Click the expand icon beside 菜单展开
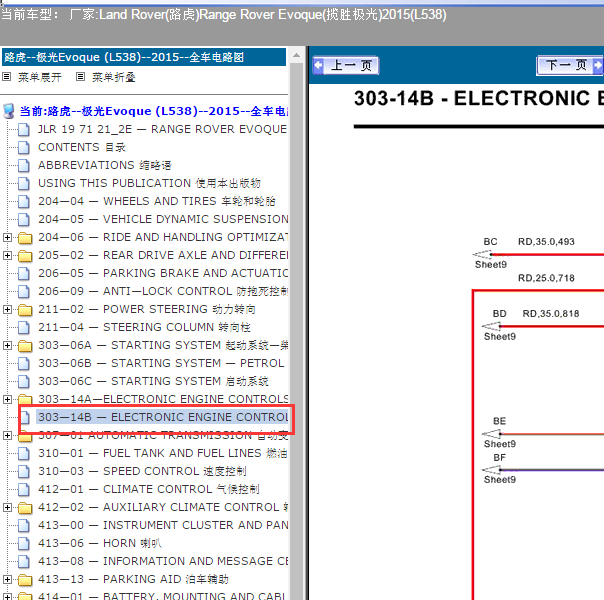 [x=7, y=77]
